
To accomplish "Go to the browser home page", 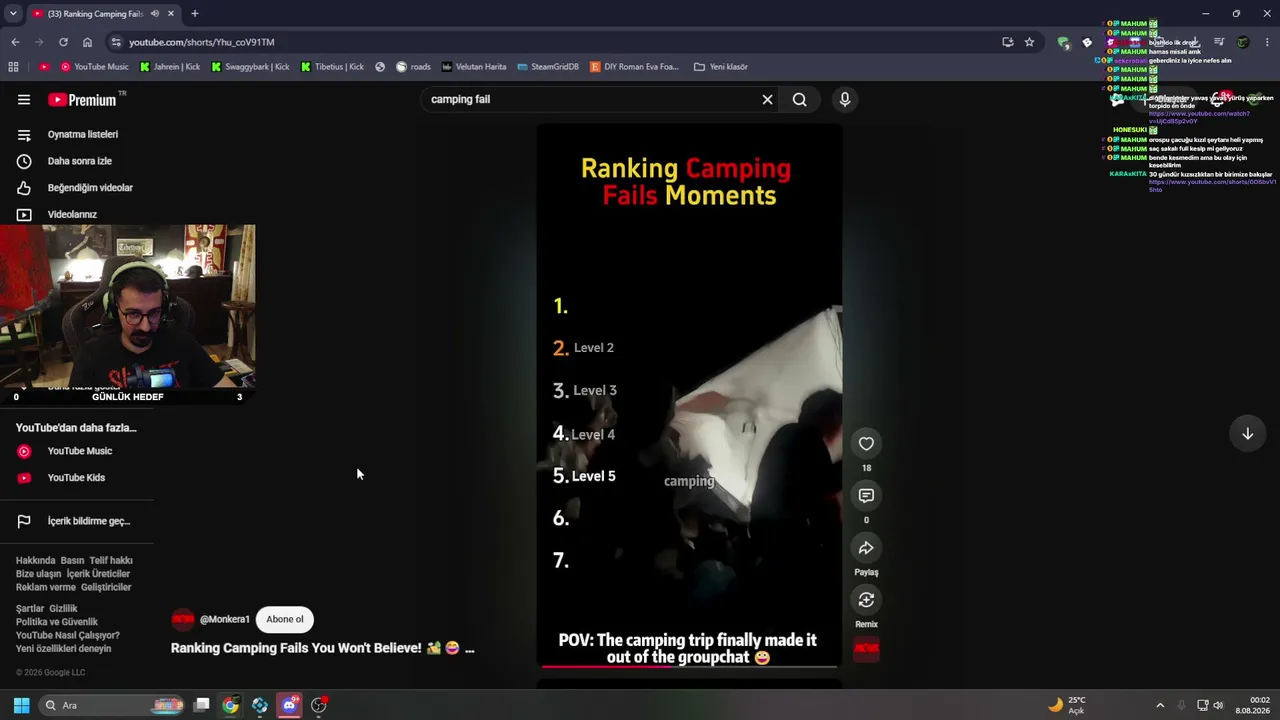I will pyautogui.click(x=87, y=42).
